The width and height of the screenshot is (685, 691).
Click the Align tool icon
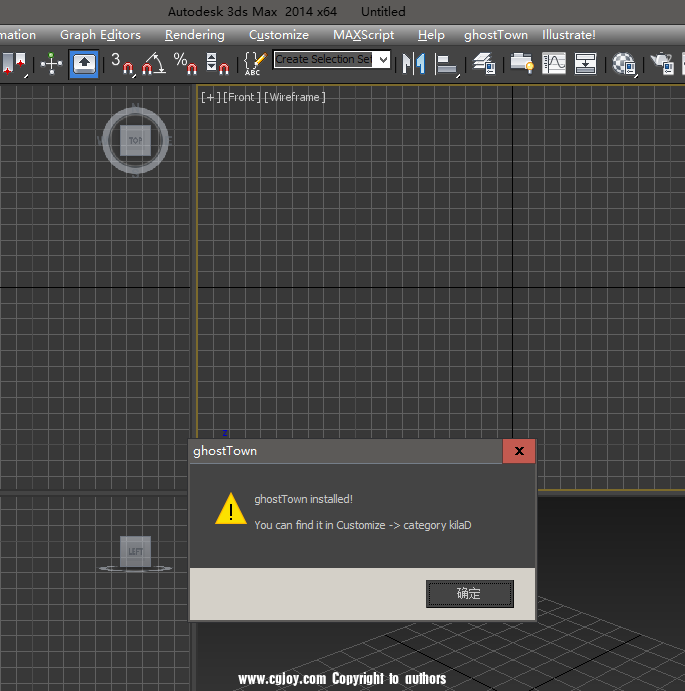(447, 64)
